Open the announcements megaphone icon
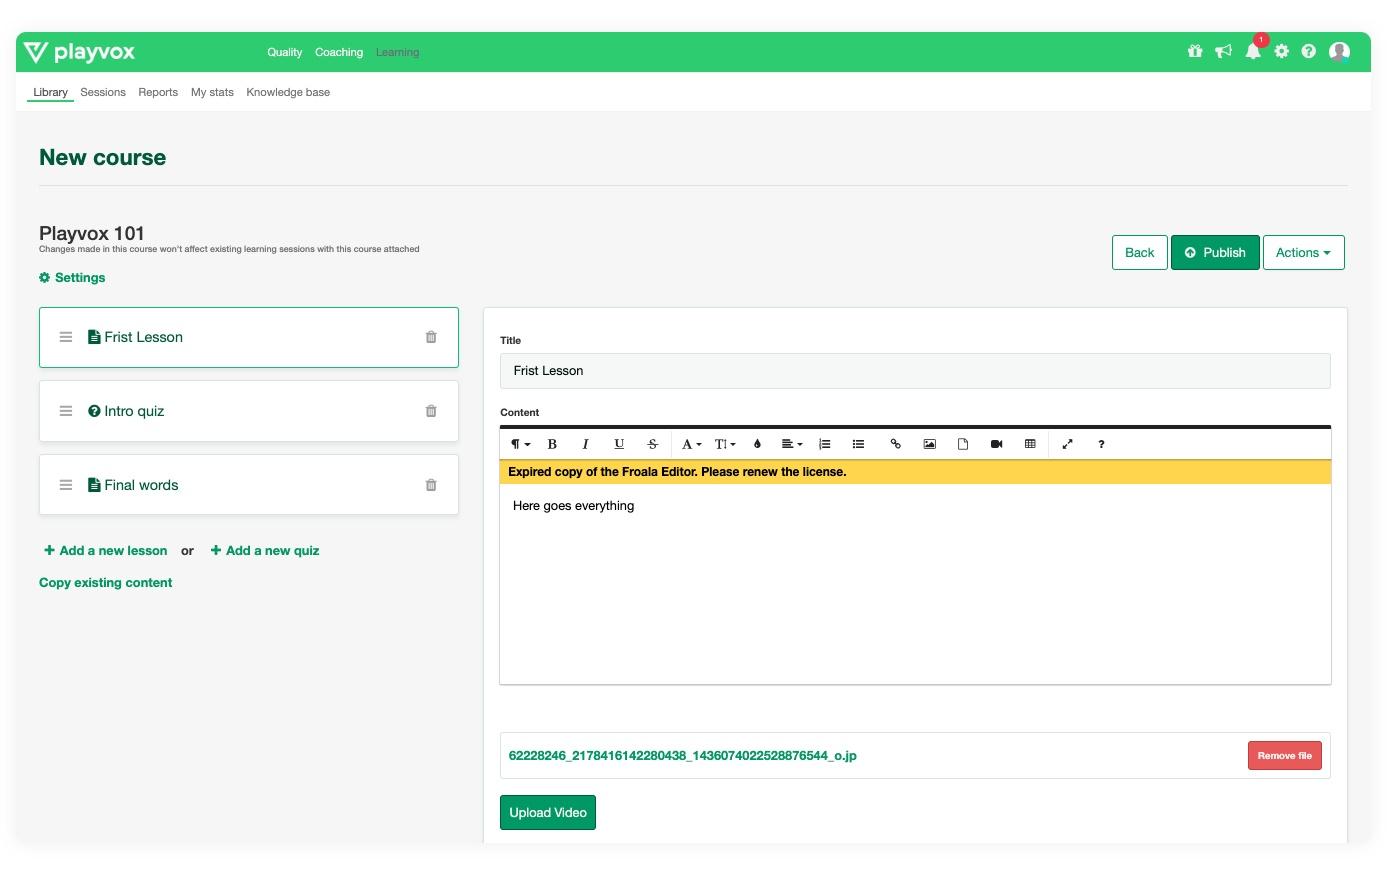The height and width of the screenshot is (875, 1387). (x=1223, y=52)
